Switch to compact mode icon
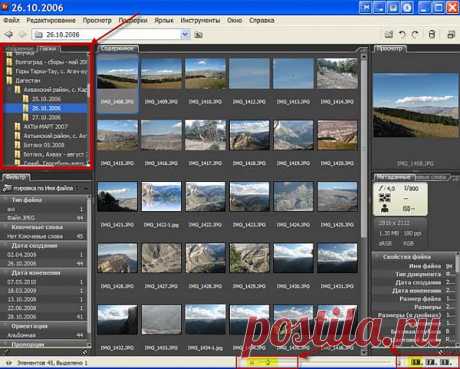460x369 pixels. click(451, 35)
